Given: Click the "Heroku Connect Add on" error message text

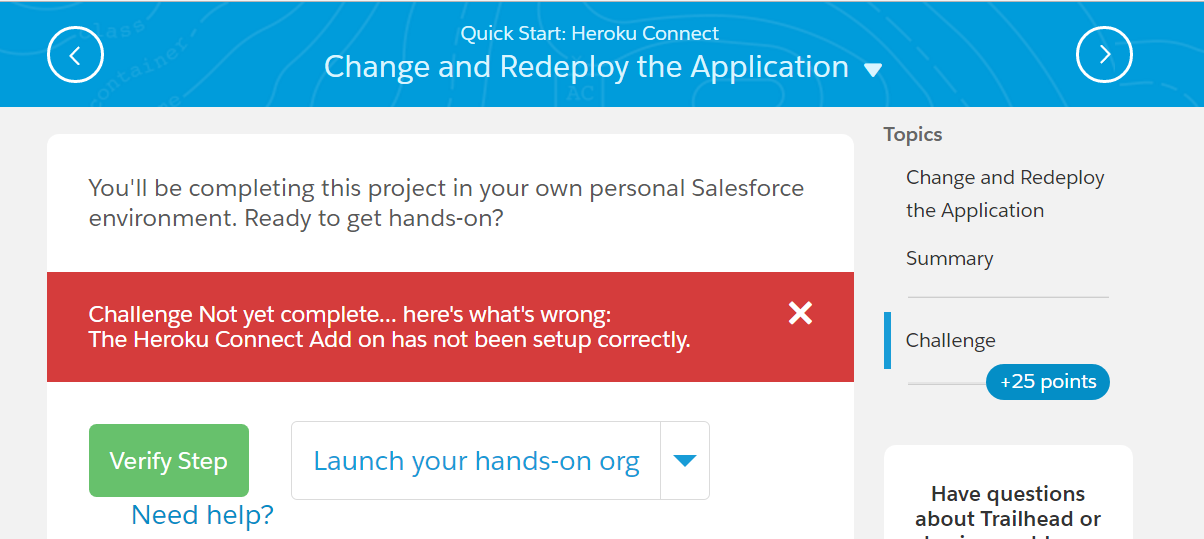Looking at the screenshot, I should coord(389,340).
